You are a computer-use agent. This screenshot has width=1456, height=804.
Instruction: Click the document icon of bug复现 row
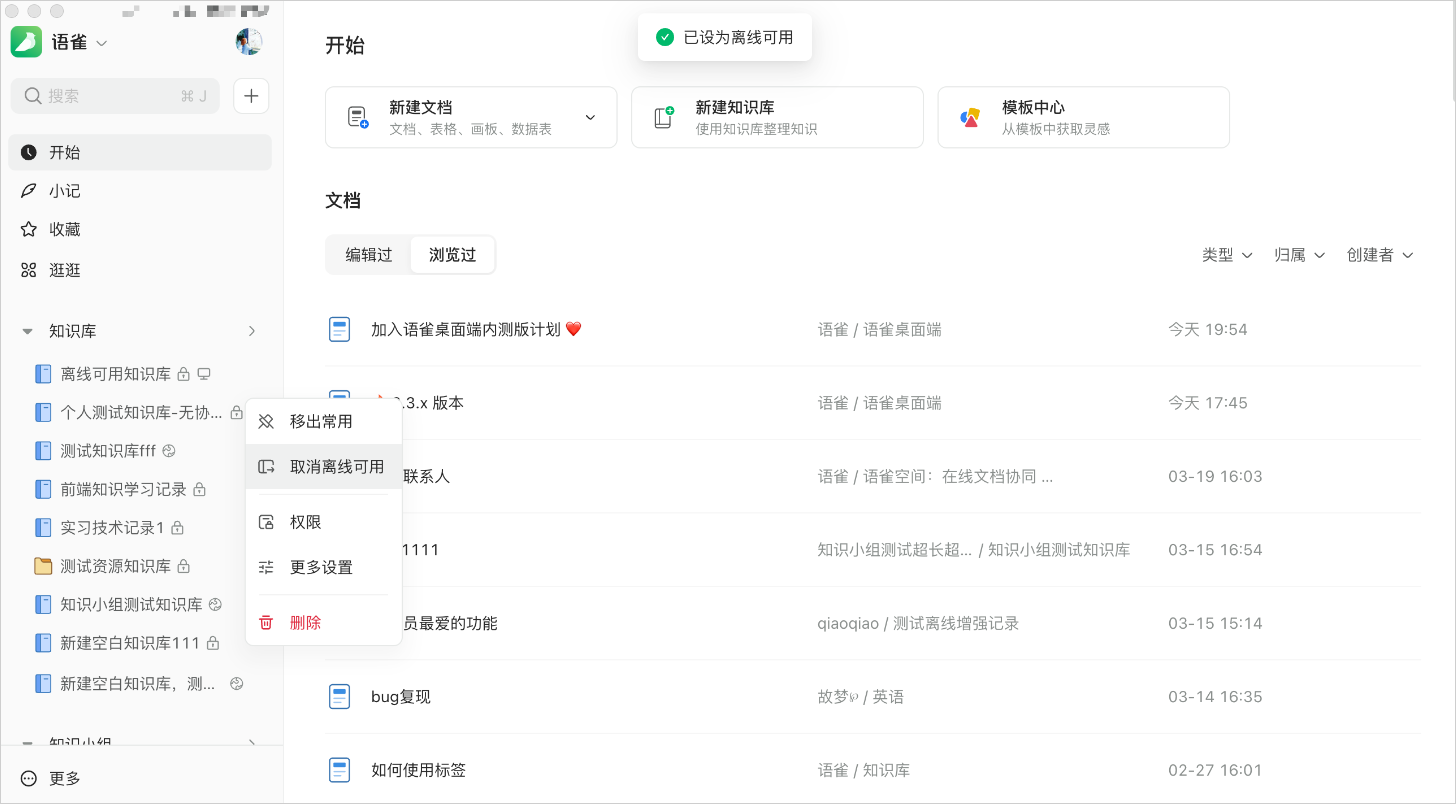click(x=340, y=697)
